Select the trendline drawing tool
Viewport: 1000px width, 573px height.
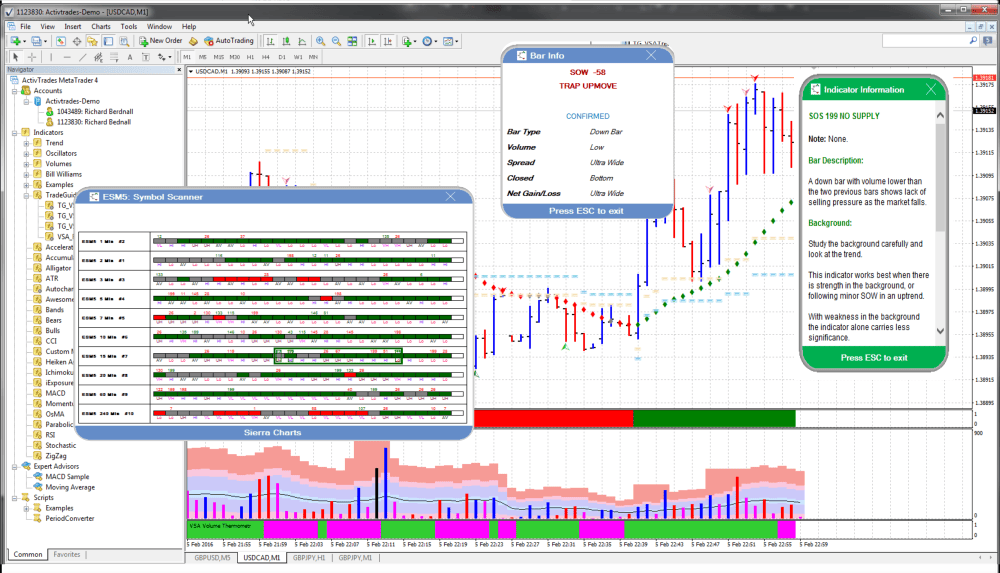point(82,57)
